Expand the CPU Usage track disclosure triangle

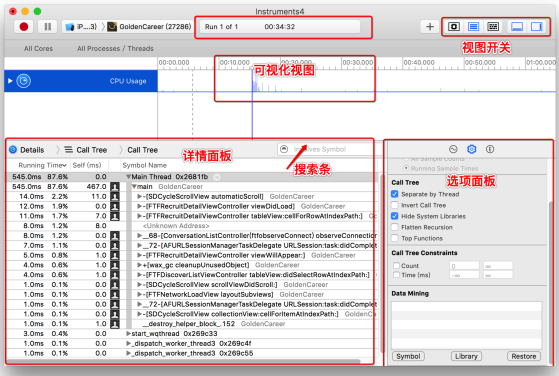click(10, 81)
